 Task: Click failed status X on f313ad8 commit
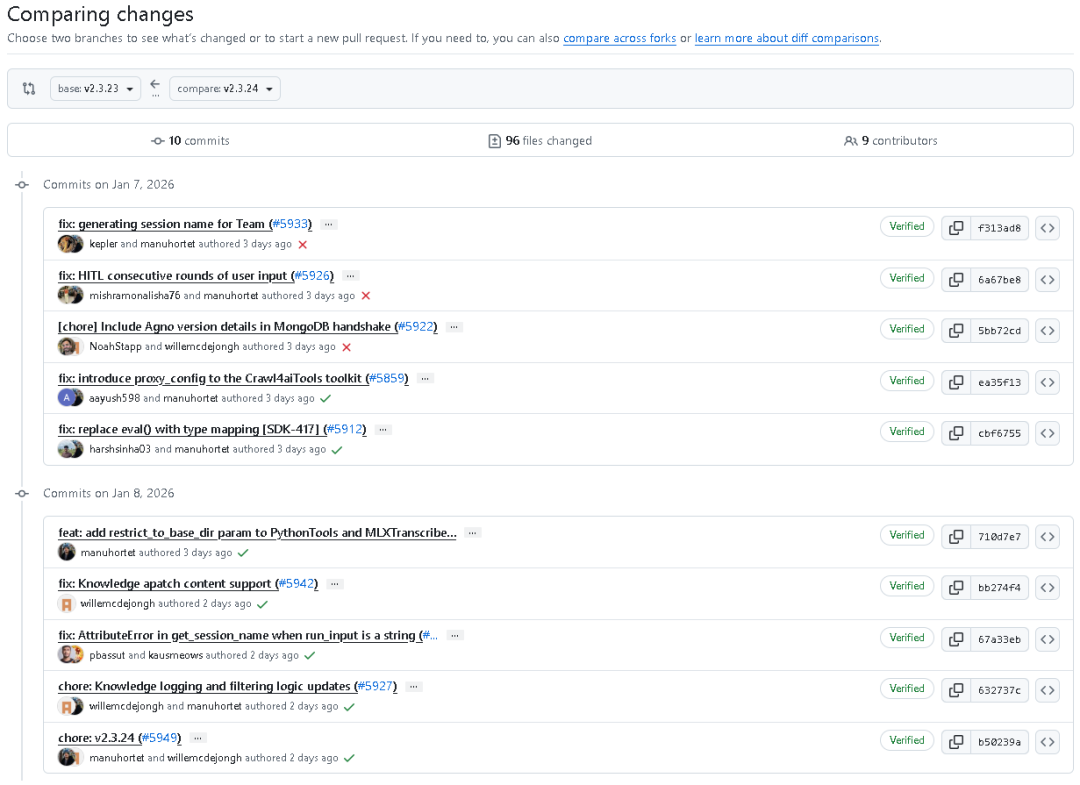(x=303, y=244)
